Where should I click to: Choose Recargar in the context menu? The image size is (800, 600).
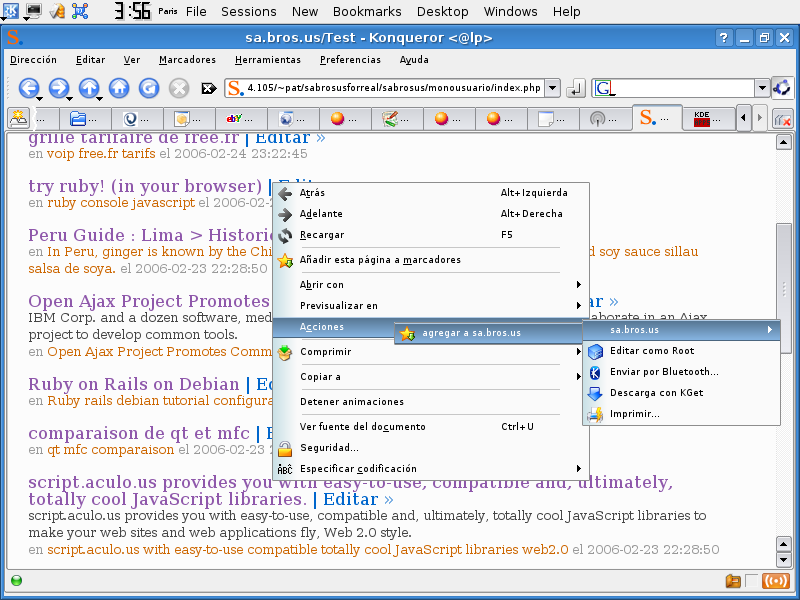tap(431, 235)
